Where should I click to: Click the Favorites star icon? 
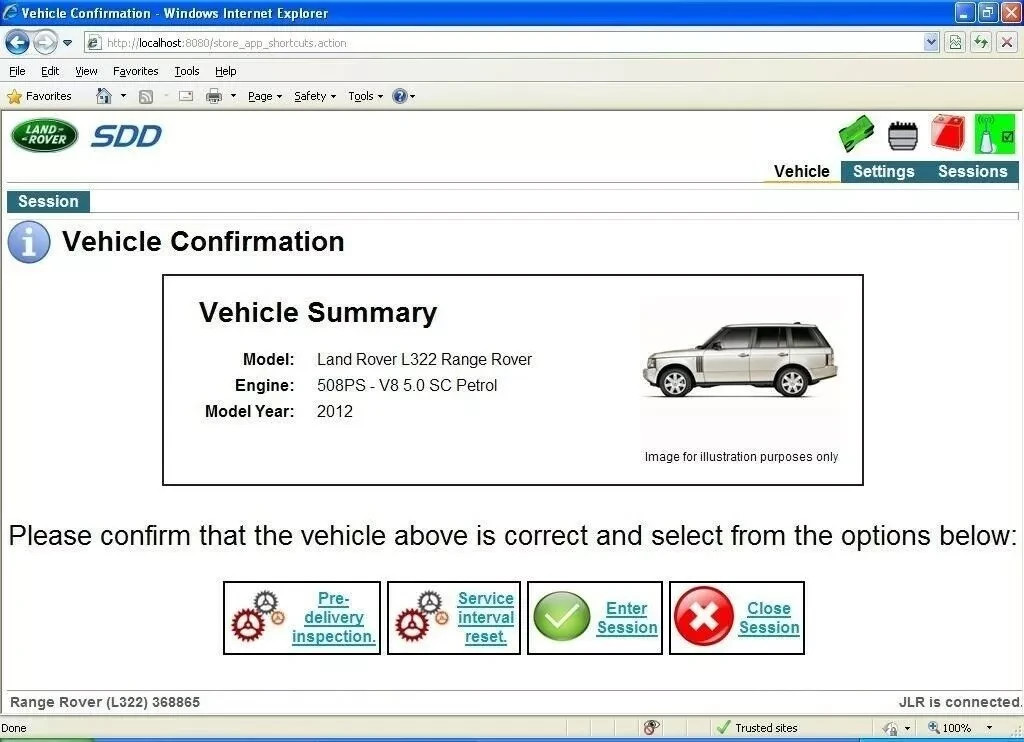[14, 97]
